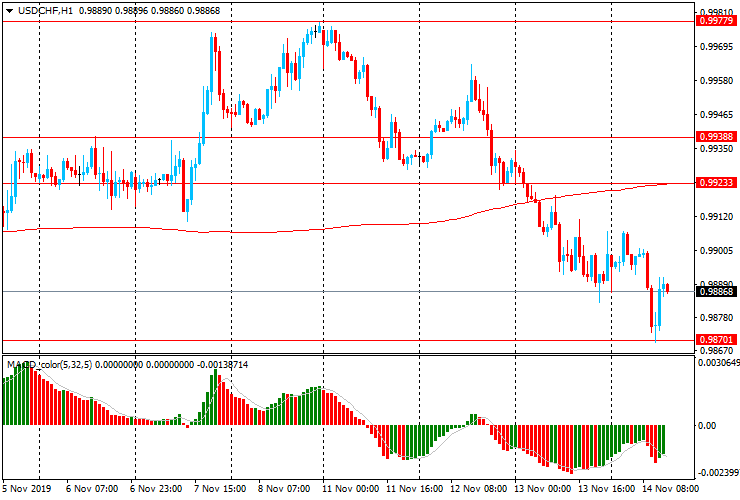
Task: Click the MACD 0.00 zero level label
Action: tap(709, 426)
